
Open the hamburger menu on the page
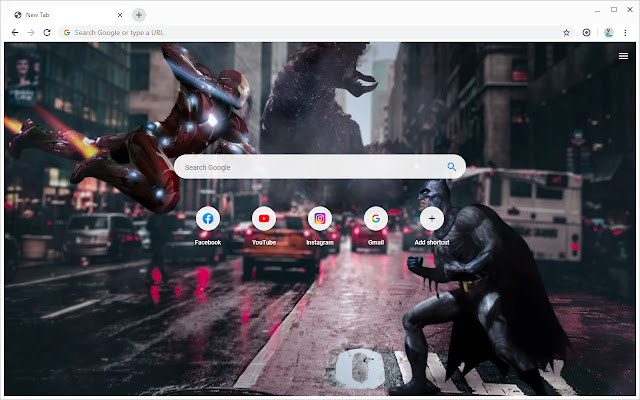click(x=623, y=56)
